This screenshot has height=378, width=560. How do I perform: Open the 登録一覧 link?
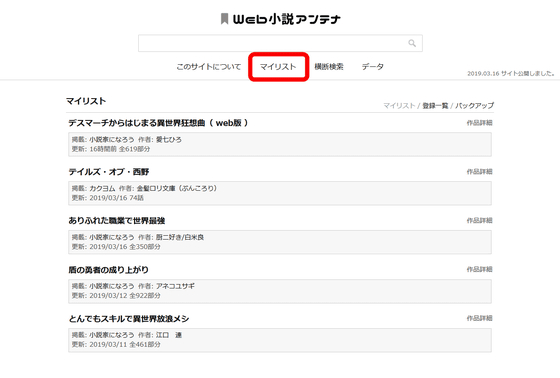pyautogui.click(x=435, y=106)
